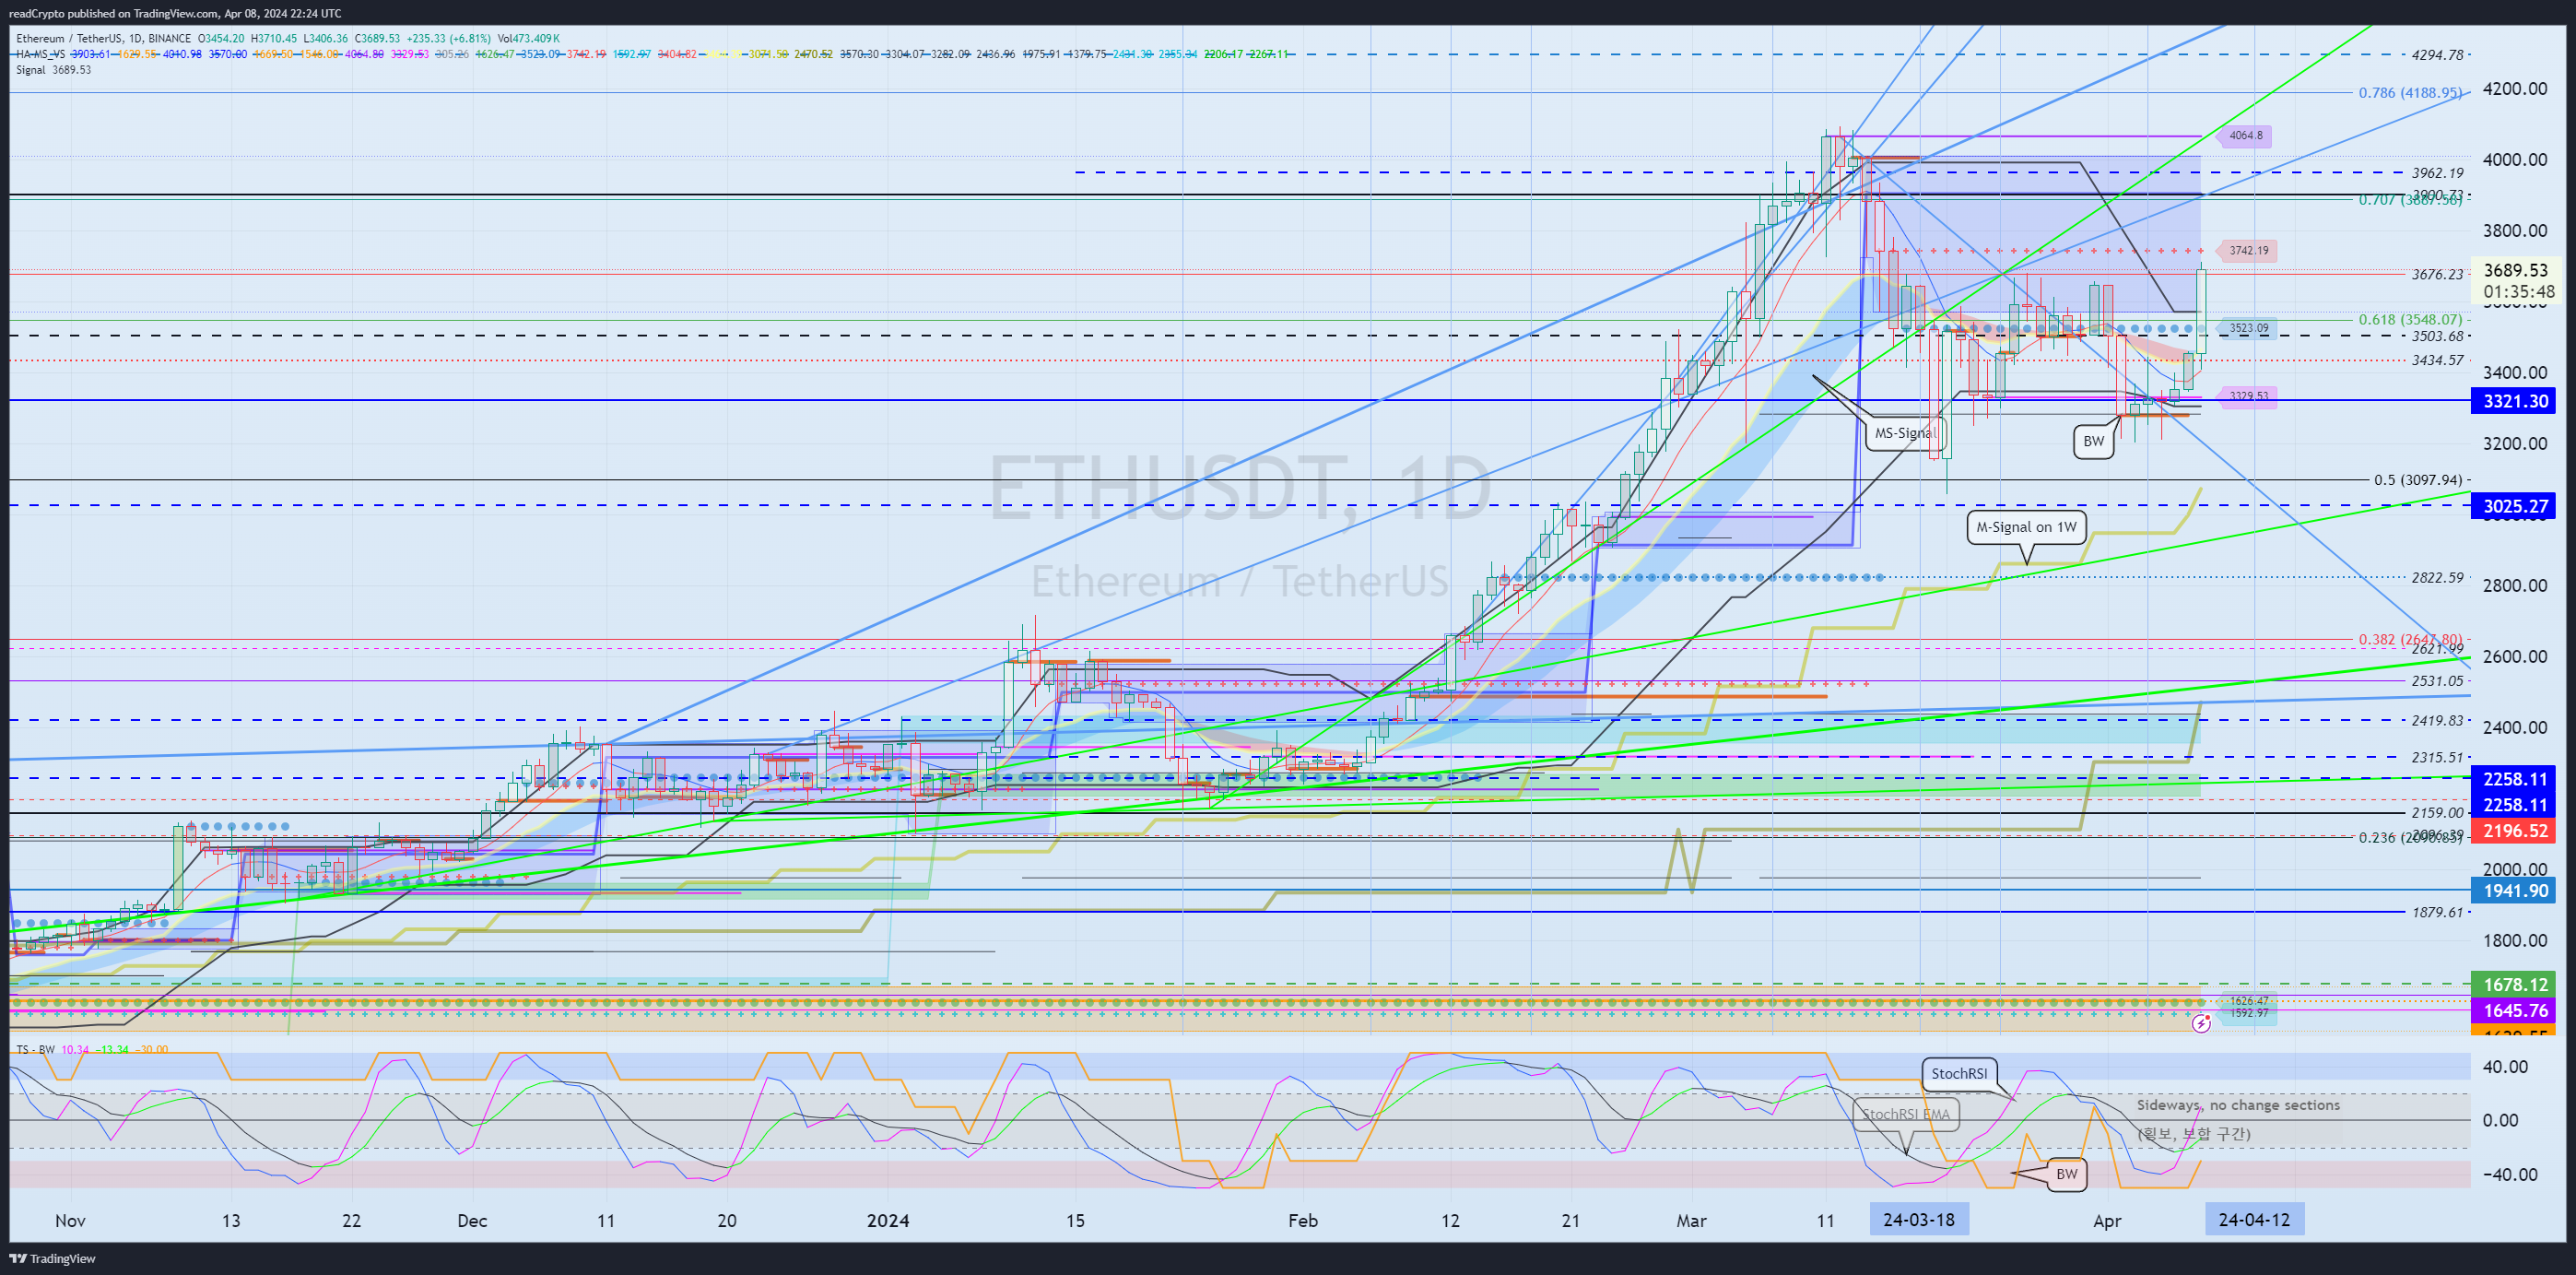Click the 2531.05 horizontal line label
Viewport: 2576px width, 1275px height.
(x=2437, y=681)
